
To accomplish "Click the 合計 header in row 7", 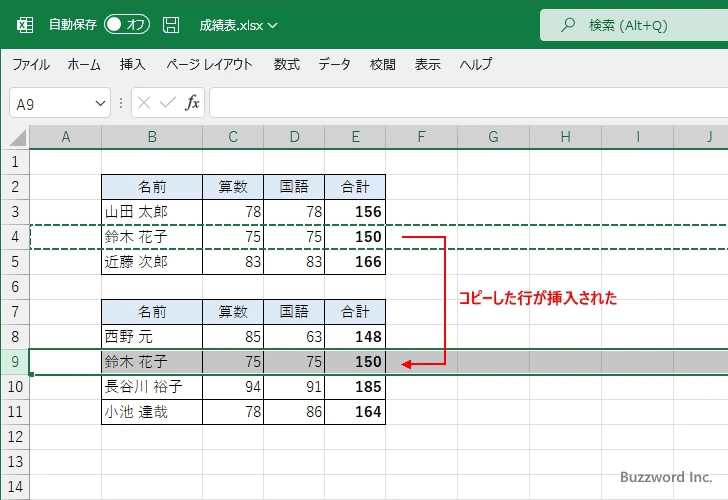I will tap(355, 312).
